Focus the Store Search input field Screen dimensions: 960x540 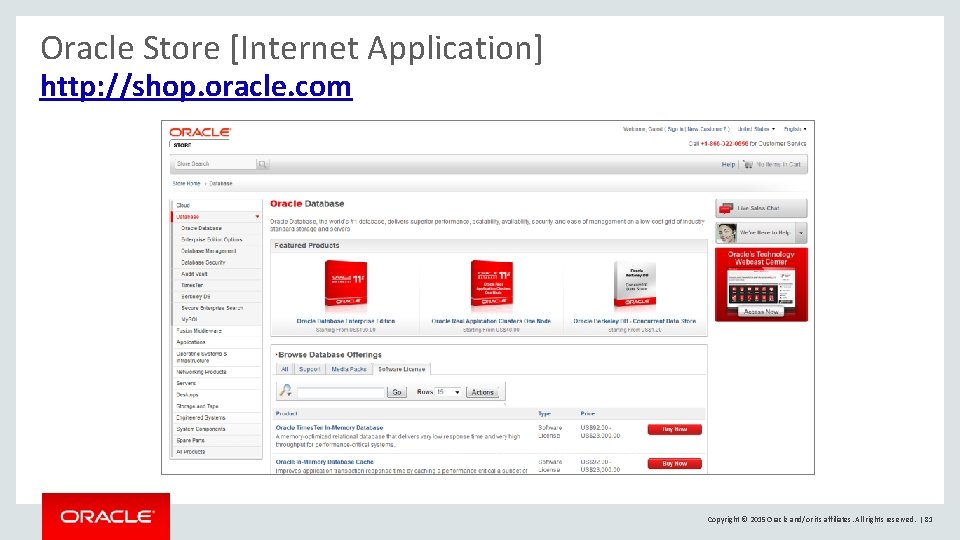(x=214, y=164)
